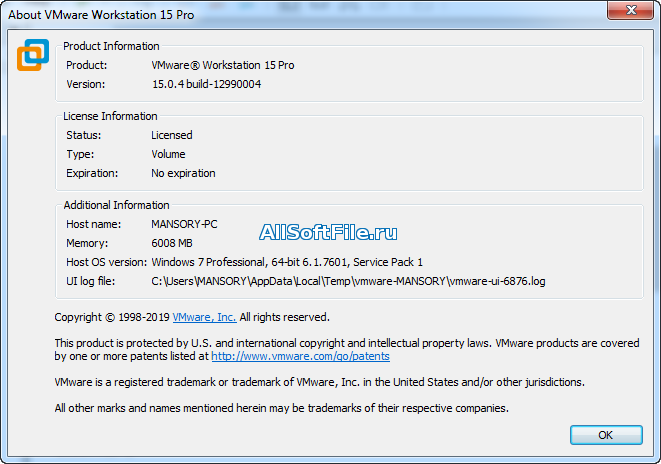Open the VMware, Inc. hyperlink
Image resolution: width=661 pixels, height=464 pixels.
(x=204, y=317)
